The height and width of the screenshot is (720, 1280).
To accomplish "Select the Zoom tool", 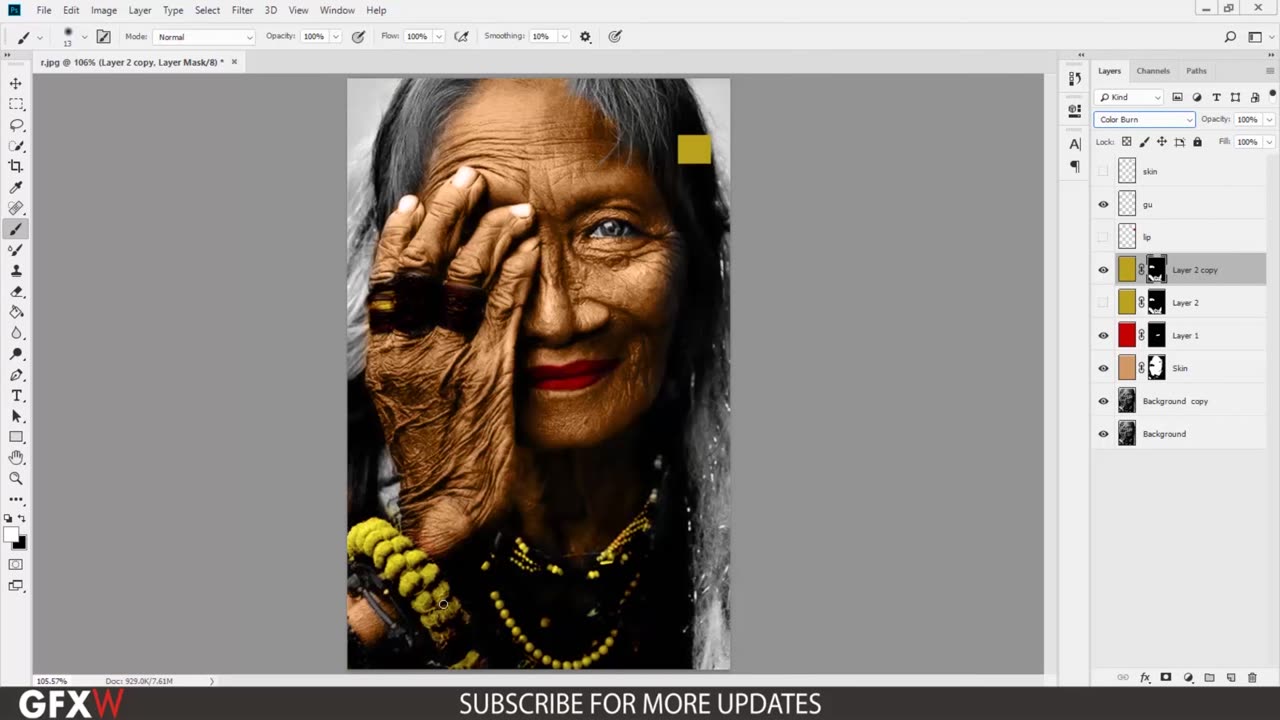I will coord(16,478).
